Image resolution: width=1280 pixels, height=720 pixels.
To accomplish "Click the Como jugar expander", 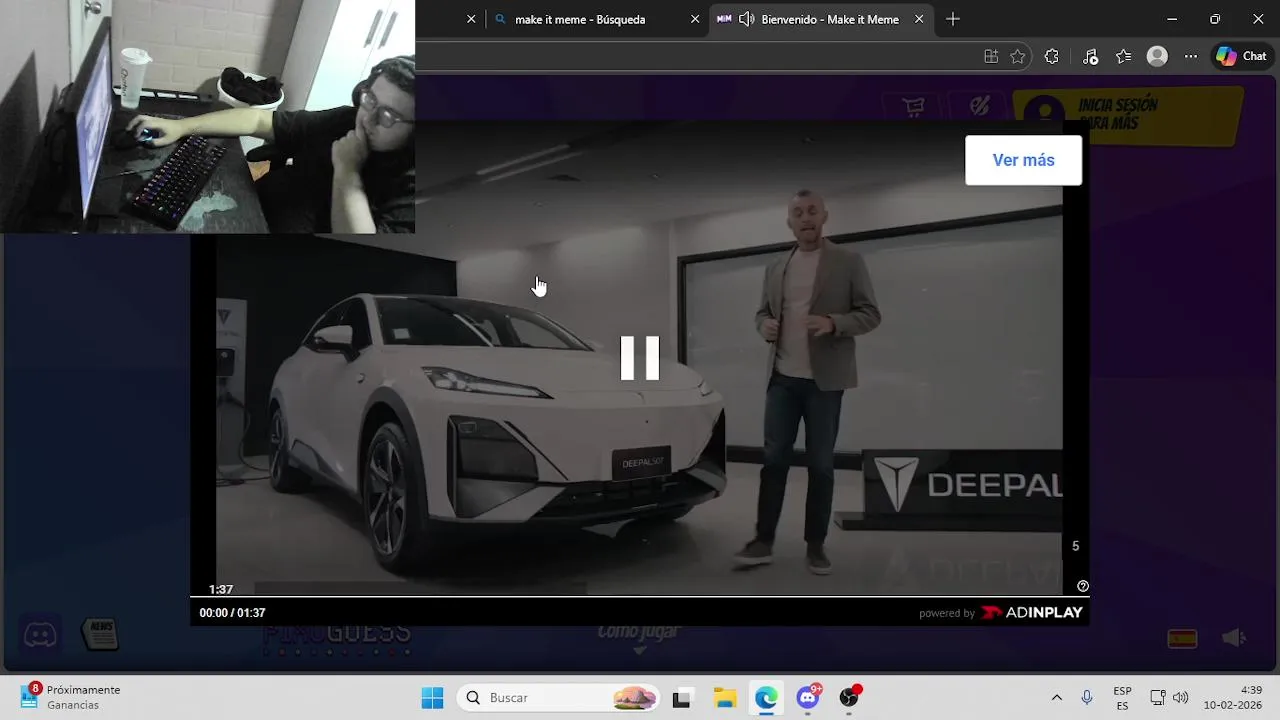I will [639, 637].
